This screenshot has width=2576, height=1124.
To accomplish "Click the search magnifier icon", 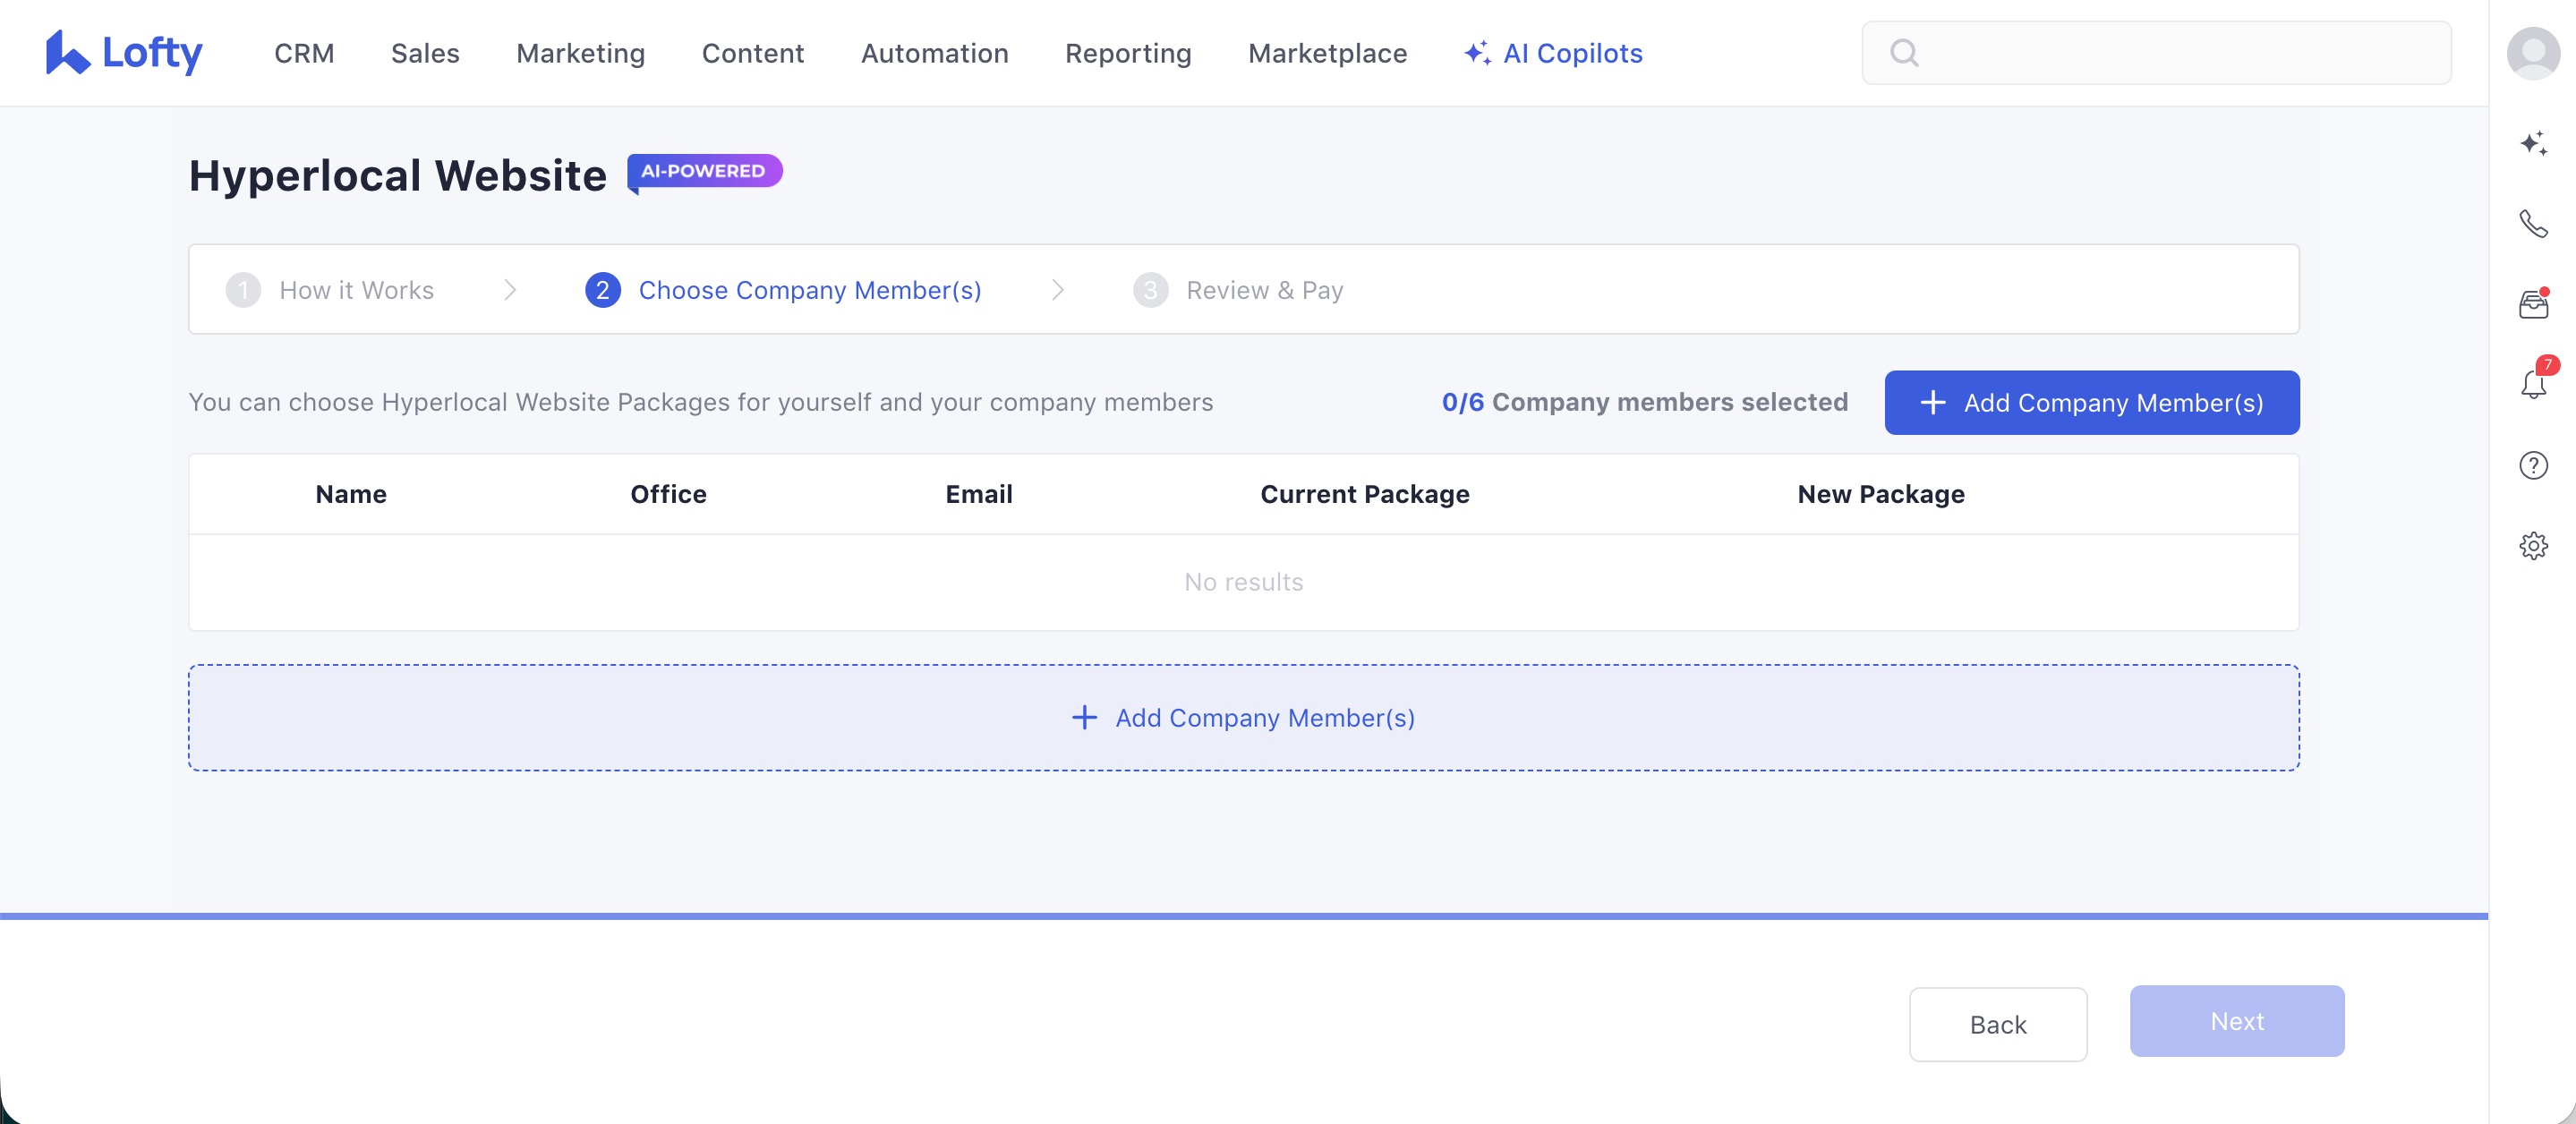I will coord(1904,53).
